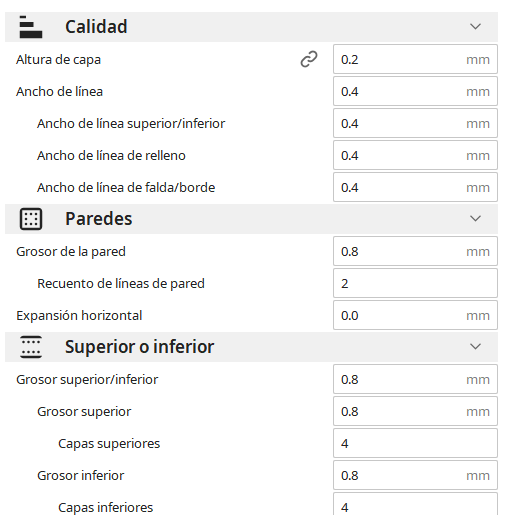Click the Paredes walls icon
The width and height of the screenshot is (507, 515).
click(x=31, y=219)
